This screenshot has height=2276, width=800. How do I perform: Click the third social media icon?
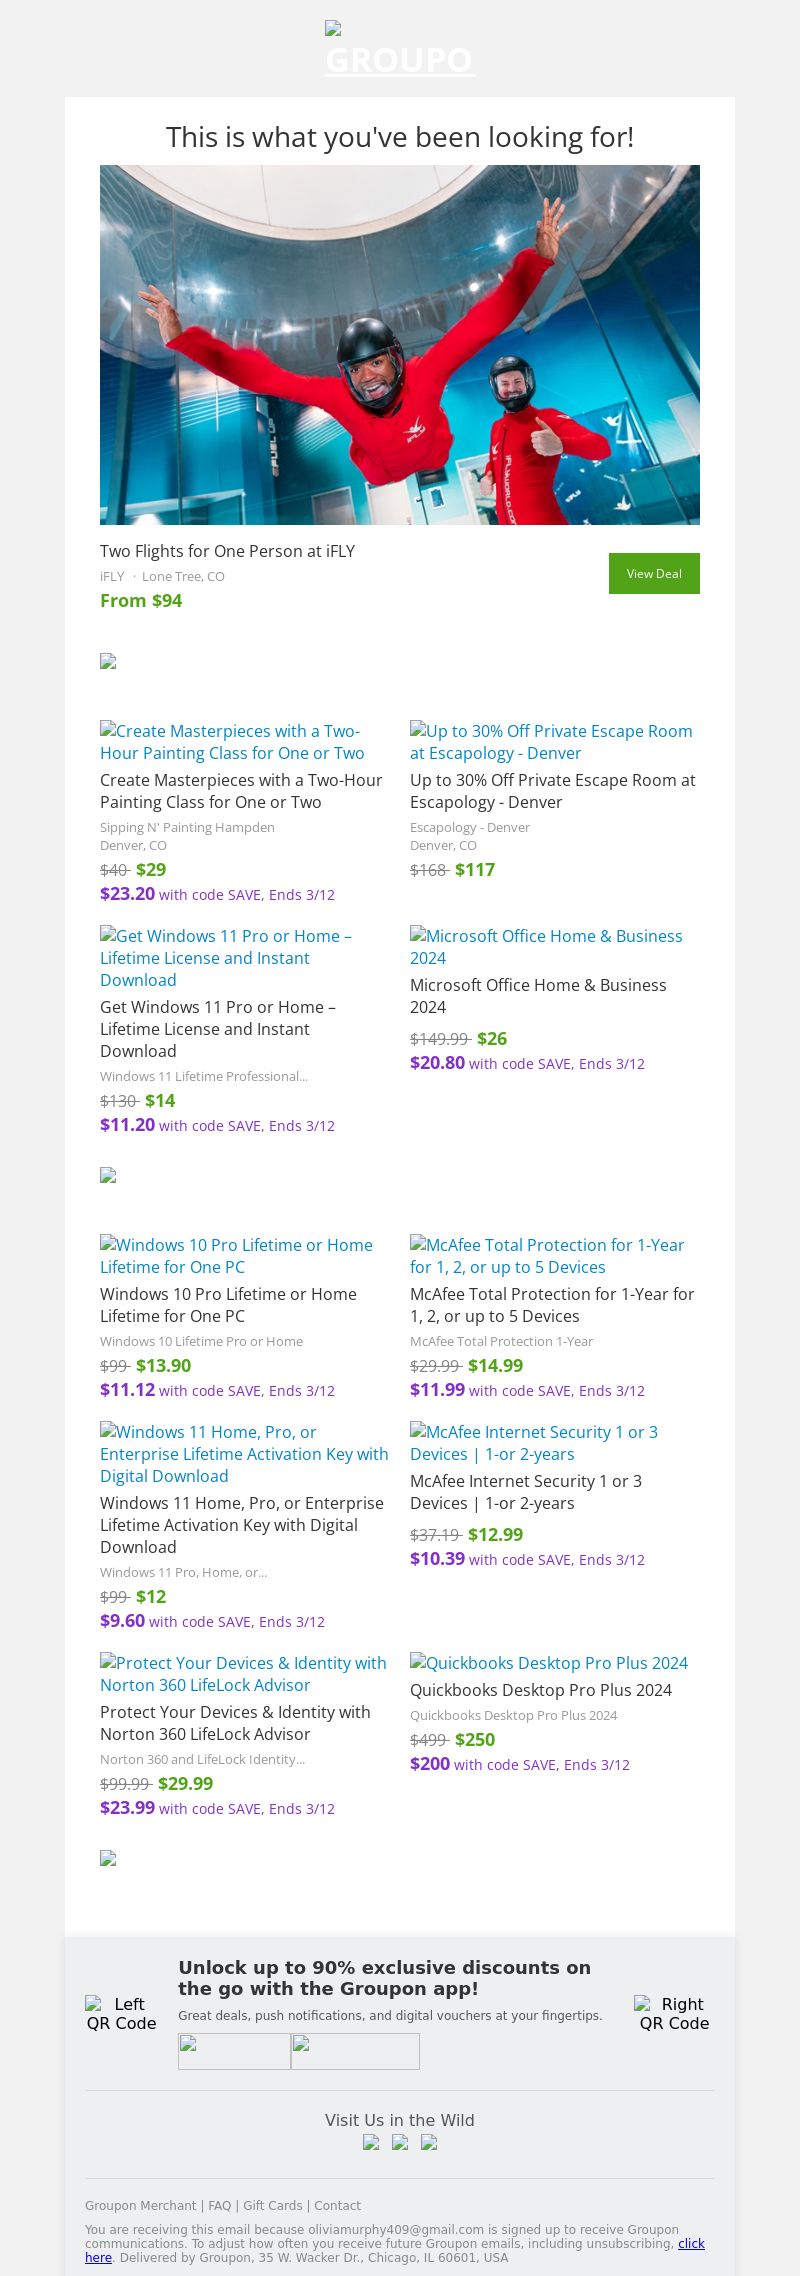tap(429, 2142)
